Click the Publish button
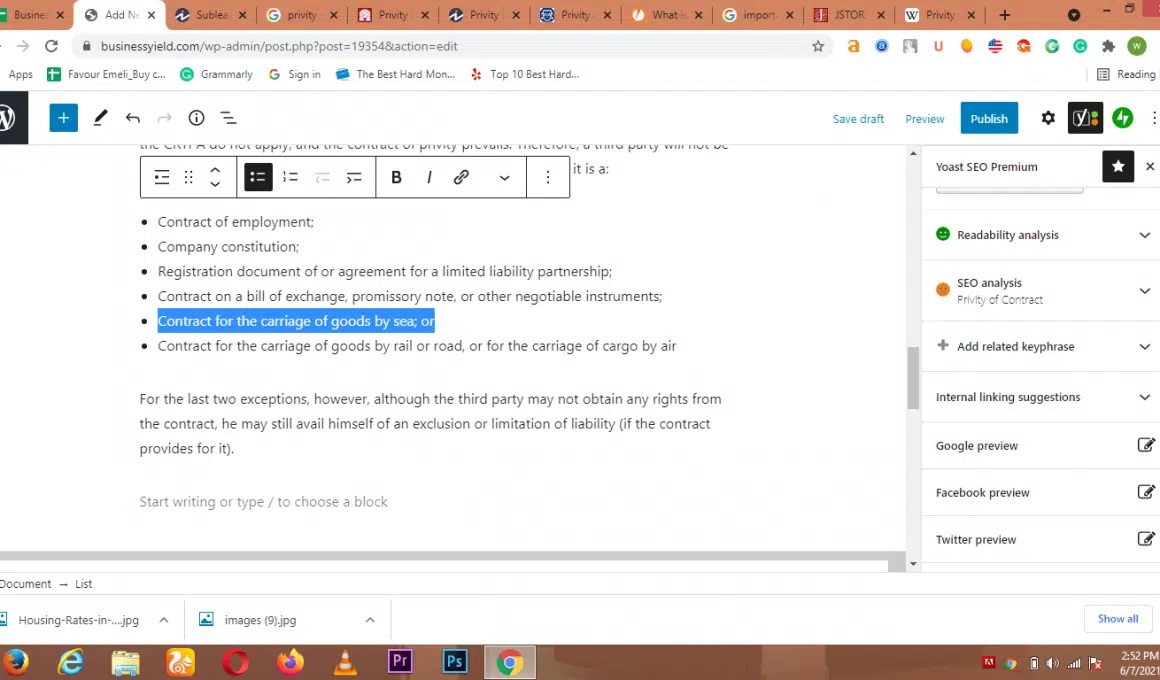Image resolution: width=1160 pixels, height=680 pixels. [x=989, y=118]
